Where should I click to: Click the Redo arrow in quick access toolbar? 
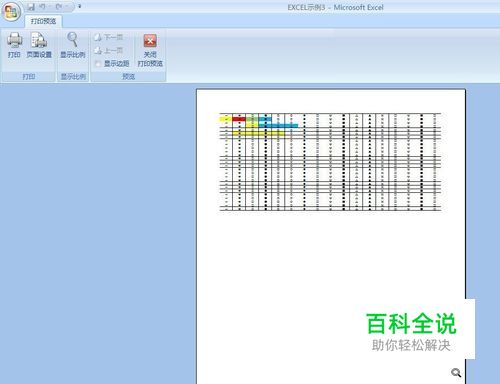pos(59,7)
